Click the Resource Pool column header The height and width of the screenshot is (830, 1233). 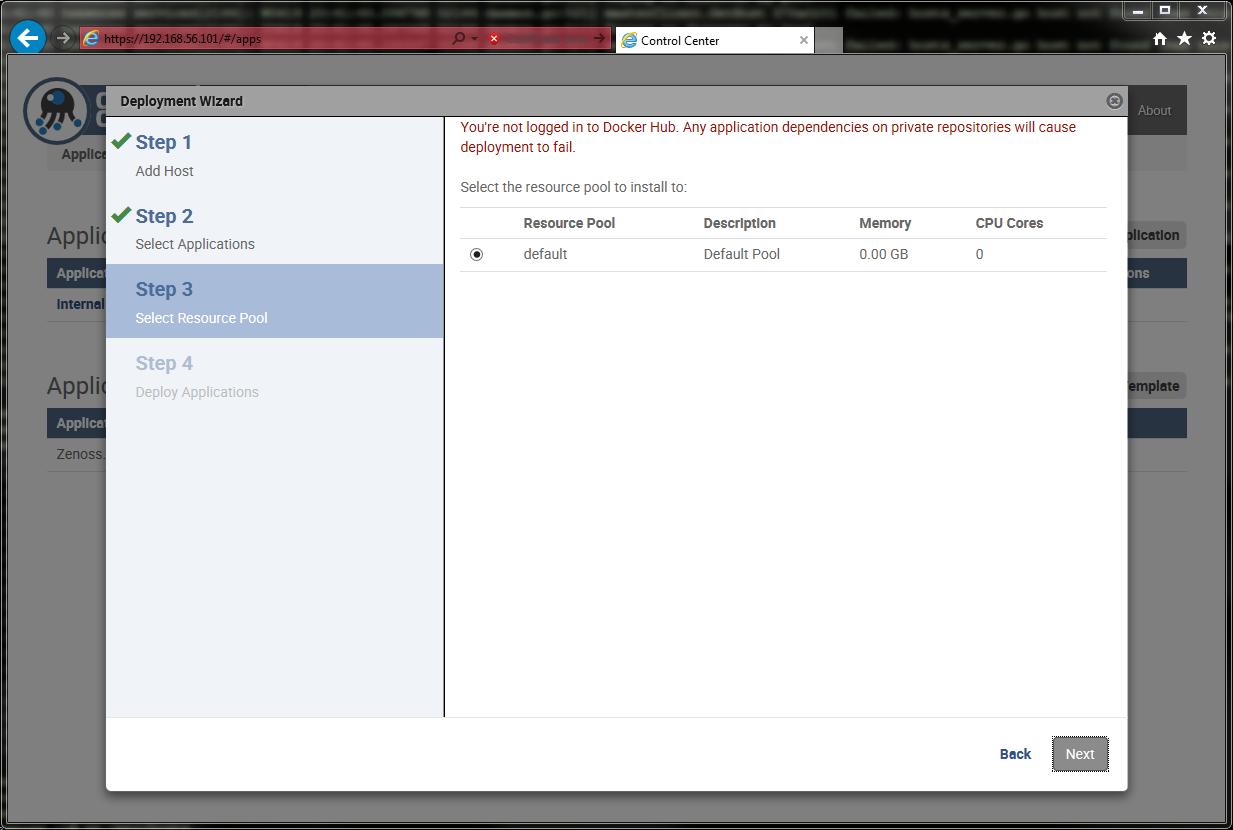click(569, 223)
